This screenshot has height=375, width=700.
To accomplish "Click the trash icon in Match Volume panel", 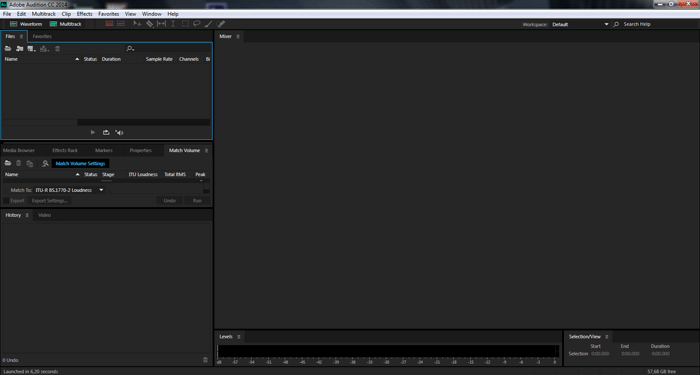I will tap(19, 163).
